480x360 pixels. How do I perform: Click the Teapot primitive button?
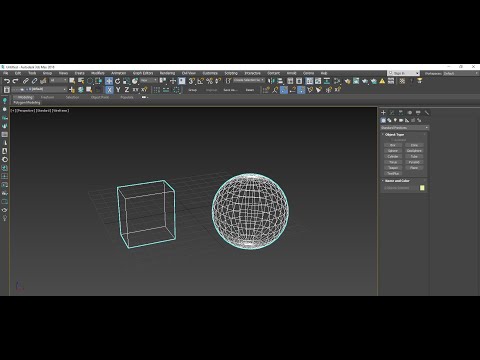393,168
